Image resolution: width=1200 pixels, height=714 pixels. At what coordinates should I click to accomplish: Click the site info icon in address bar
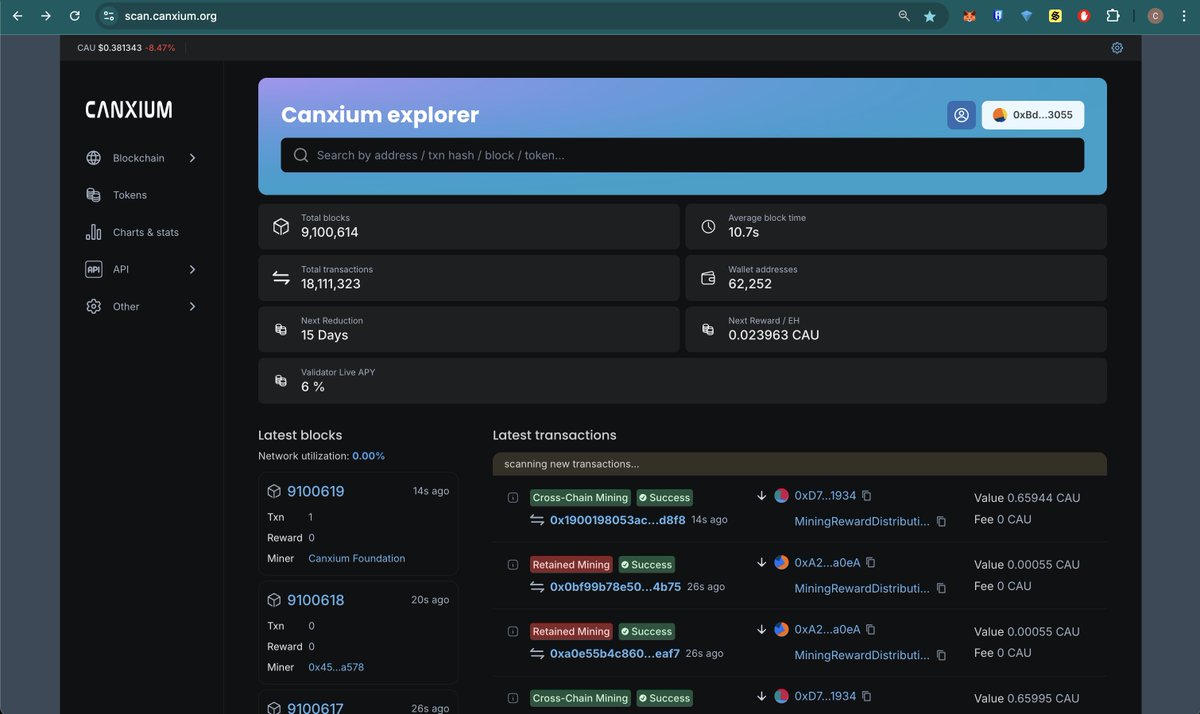coord(111,16)
